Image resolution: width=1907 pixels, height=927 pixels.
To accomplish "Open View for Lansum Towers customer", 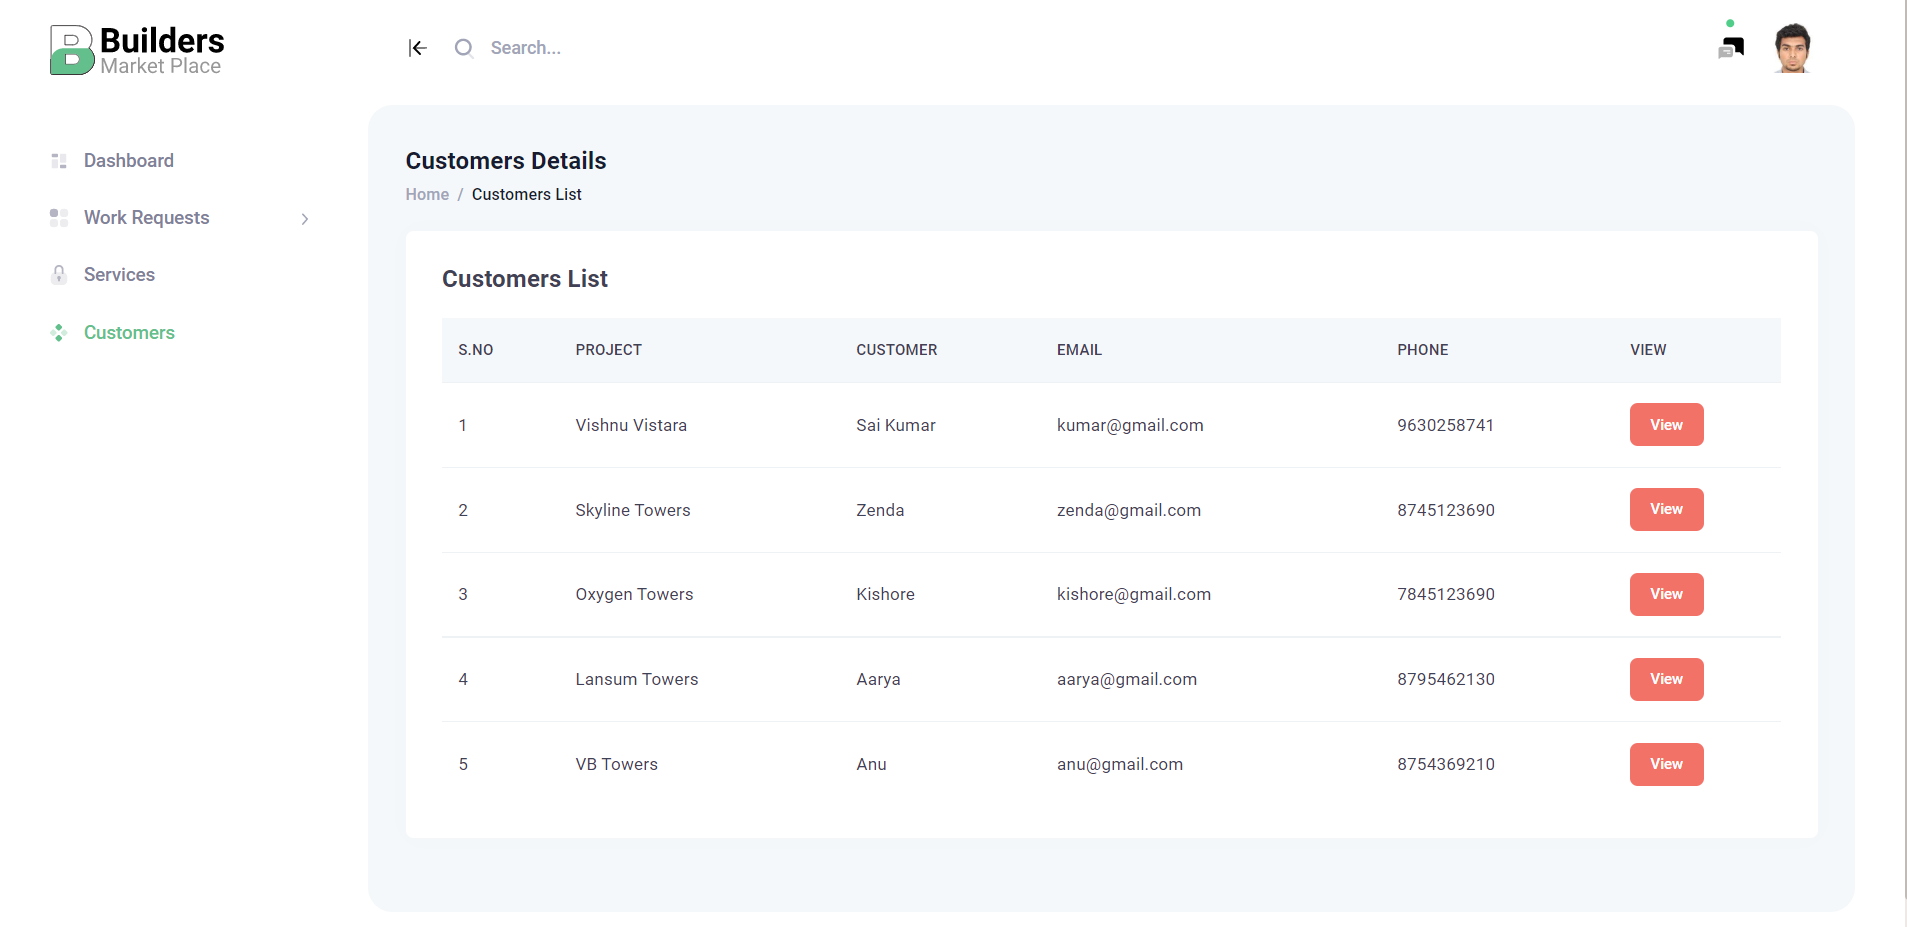I will click(1666, 679).
